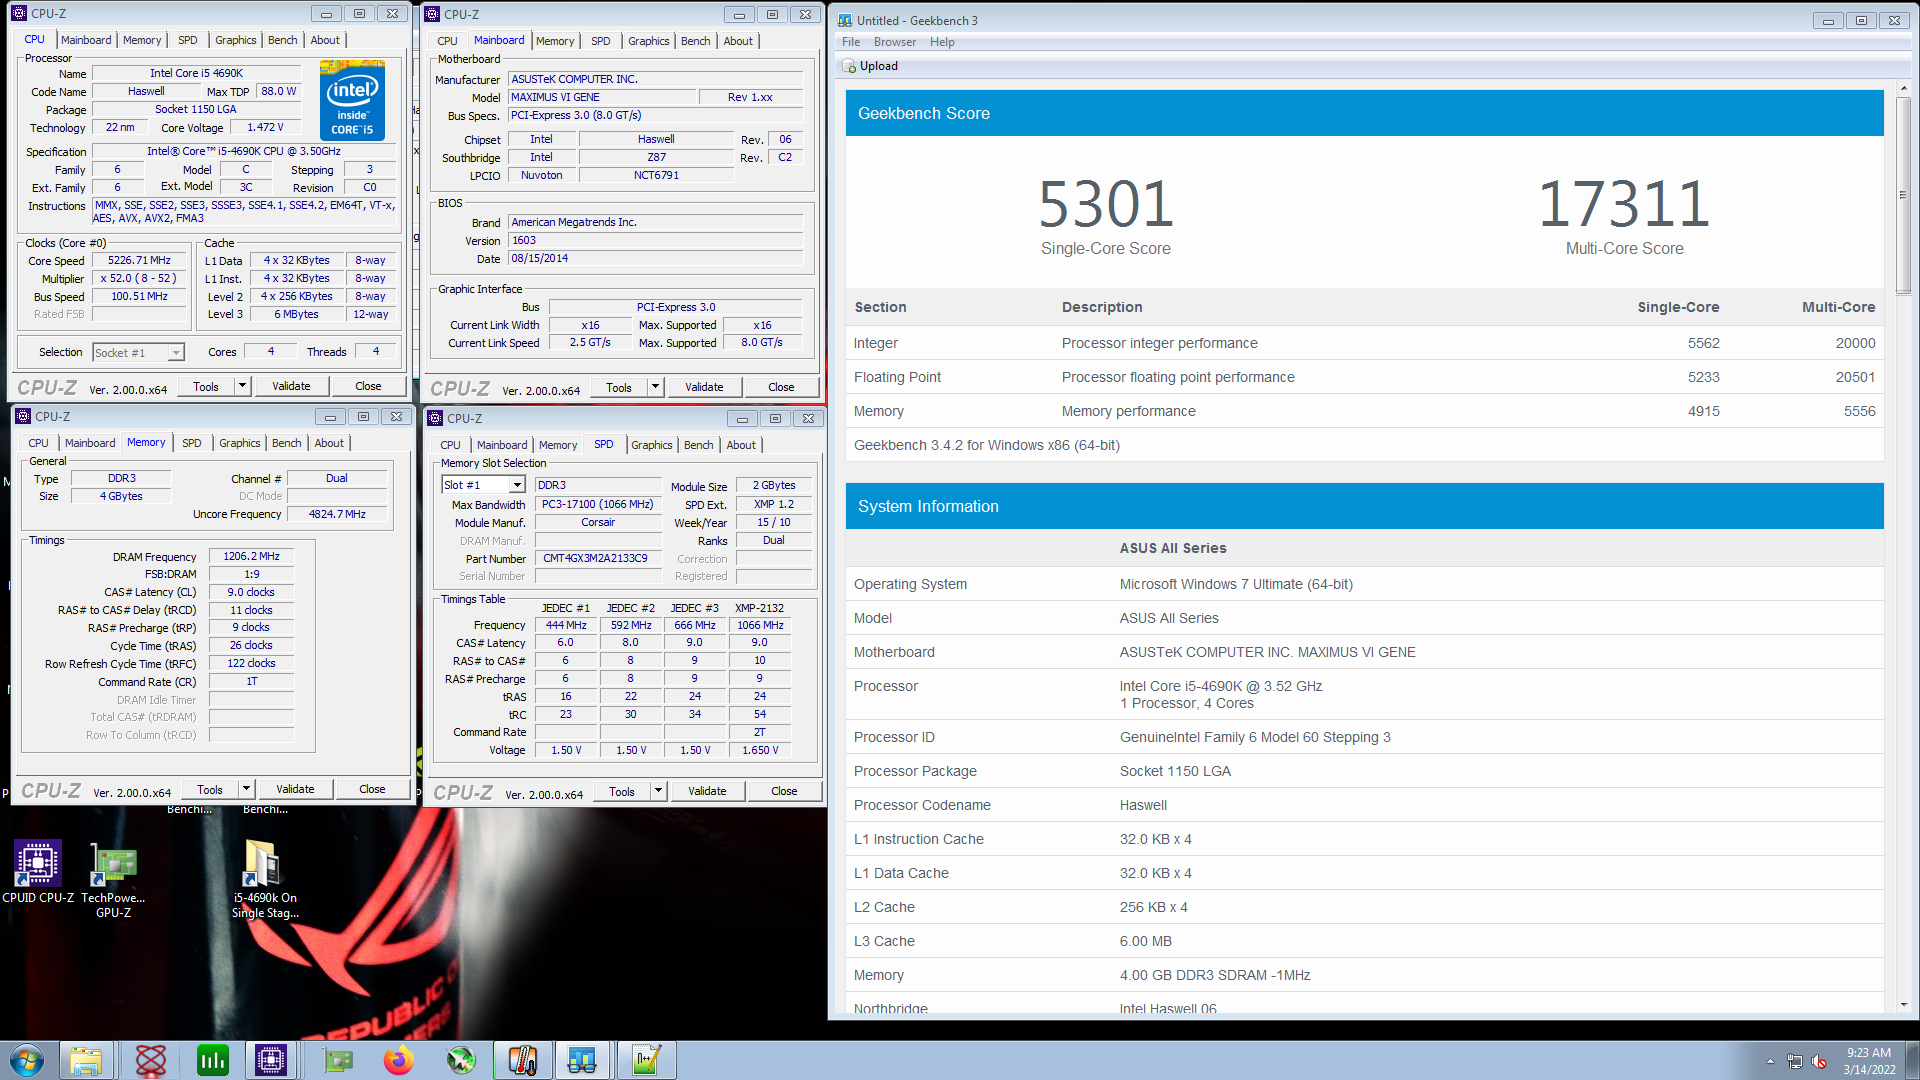Select Memory tab in Mainboard CPU-Z window
Image resolution: width=1920 pixels, height=1080 pixels.
tap(554, 41)
